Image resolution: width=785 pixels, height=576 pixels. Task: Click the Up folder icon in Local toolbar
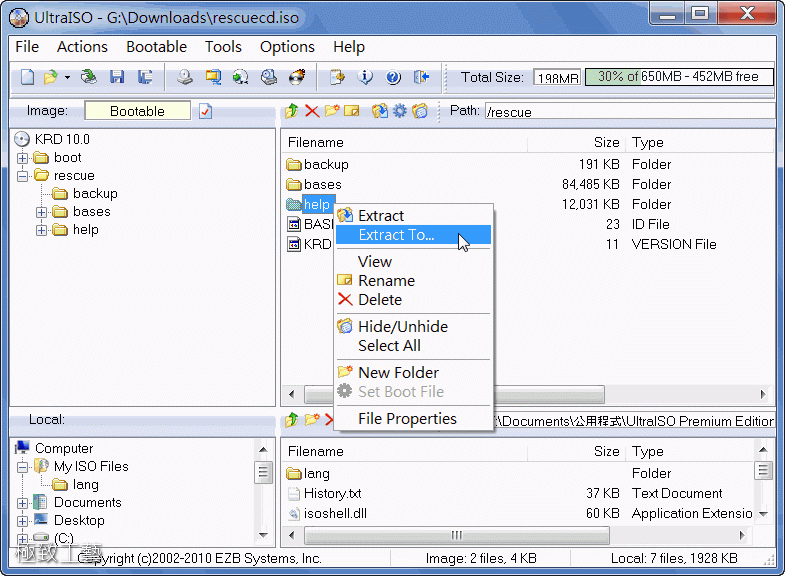[x=291, y=419]
